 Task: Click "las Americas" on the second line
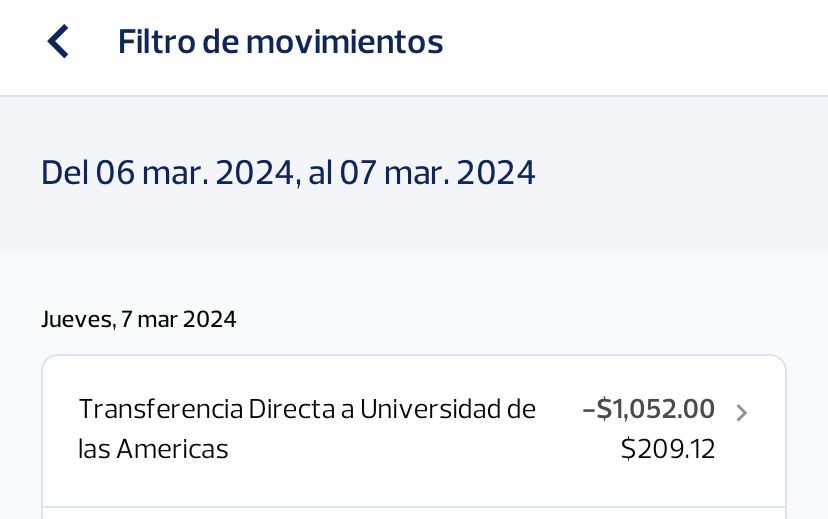[x=153, y=449]
